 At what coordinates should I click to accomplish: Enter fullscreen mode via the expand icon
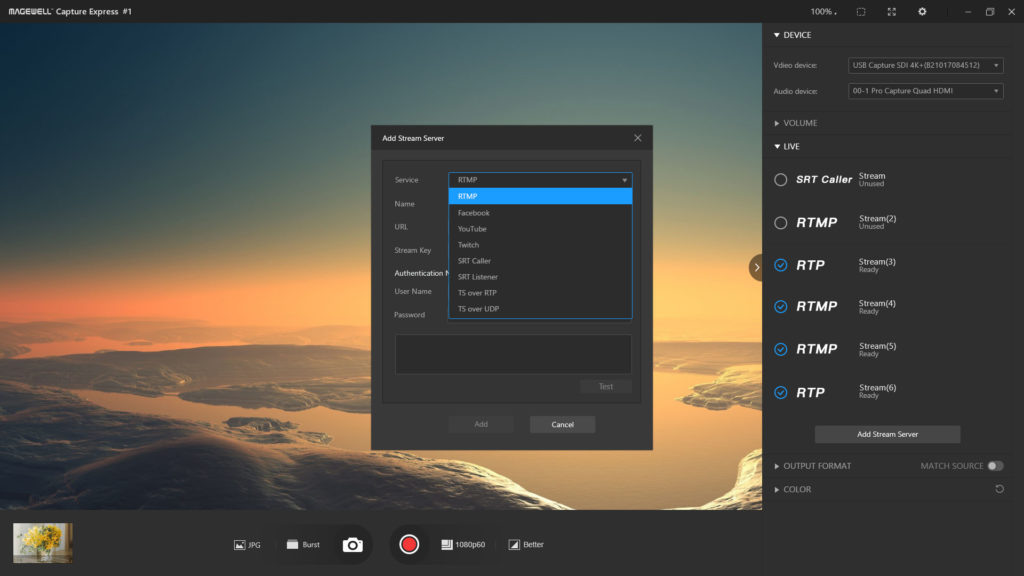890,11
